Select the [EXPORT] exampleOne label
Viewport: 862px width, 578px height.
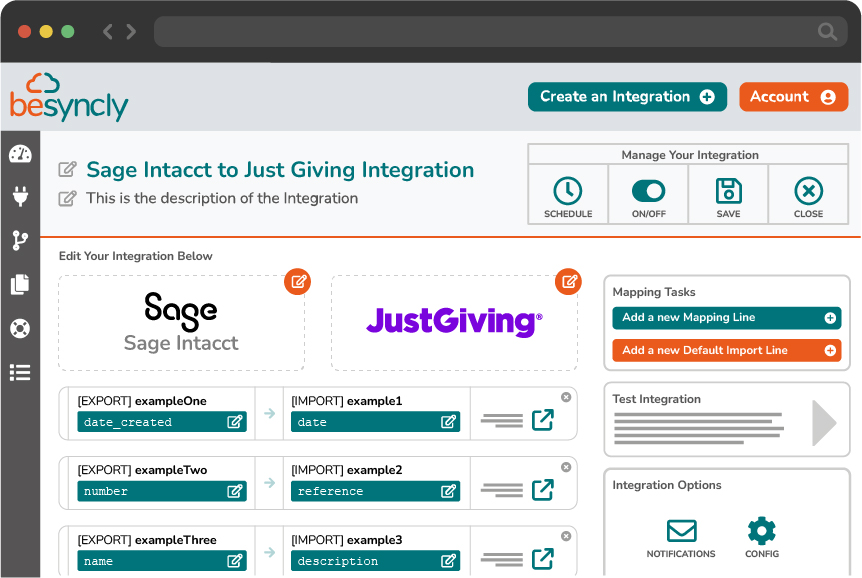tap(142, 401)
